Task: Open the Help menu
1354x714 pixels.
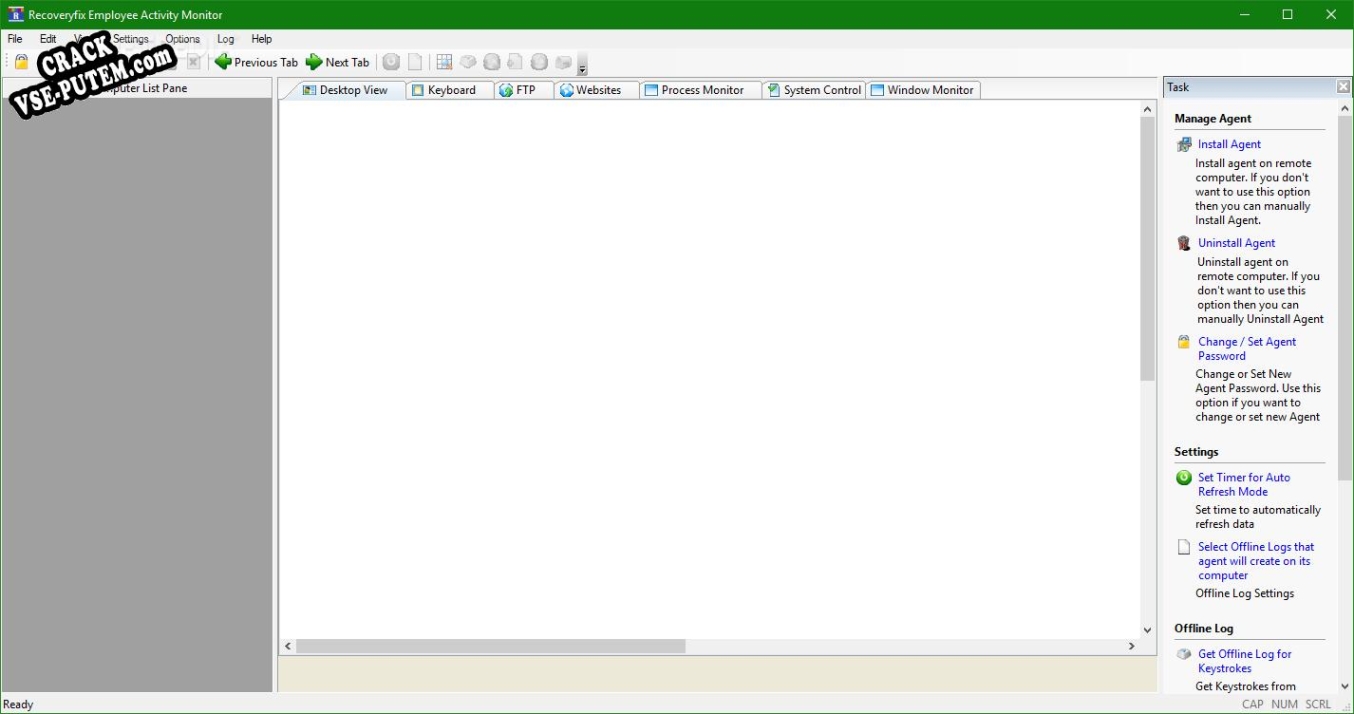Action: [x=261, y=39]
